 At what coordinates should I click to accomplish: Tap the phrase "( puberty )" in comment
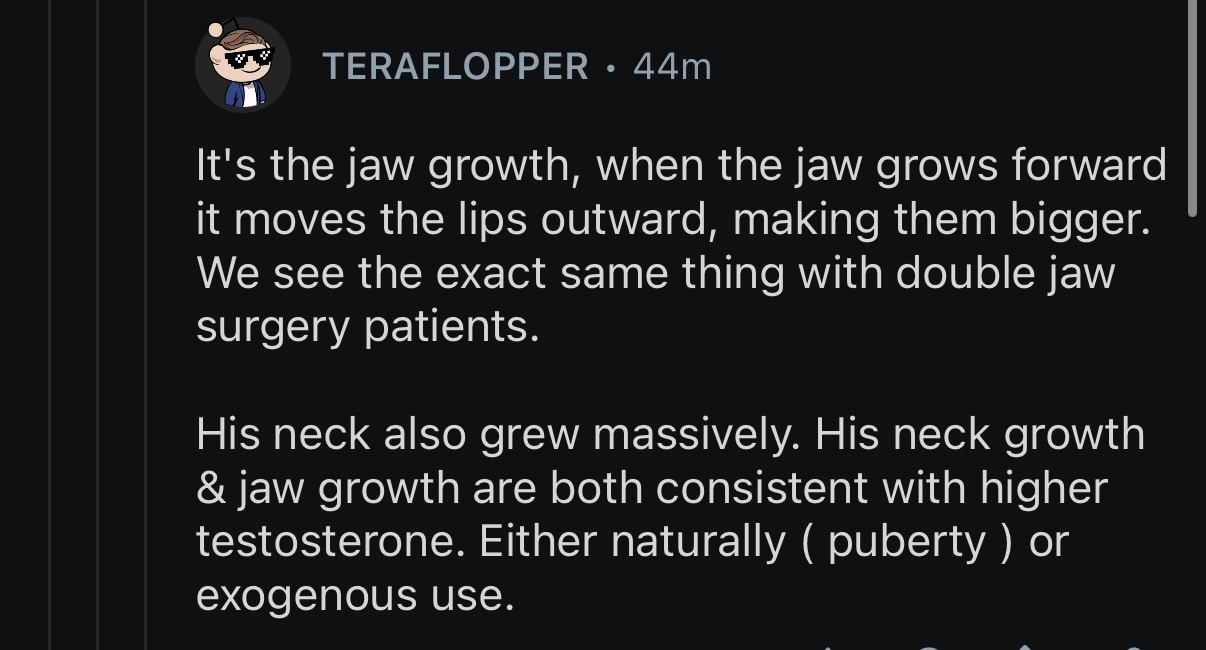point(912,543)
